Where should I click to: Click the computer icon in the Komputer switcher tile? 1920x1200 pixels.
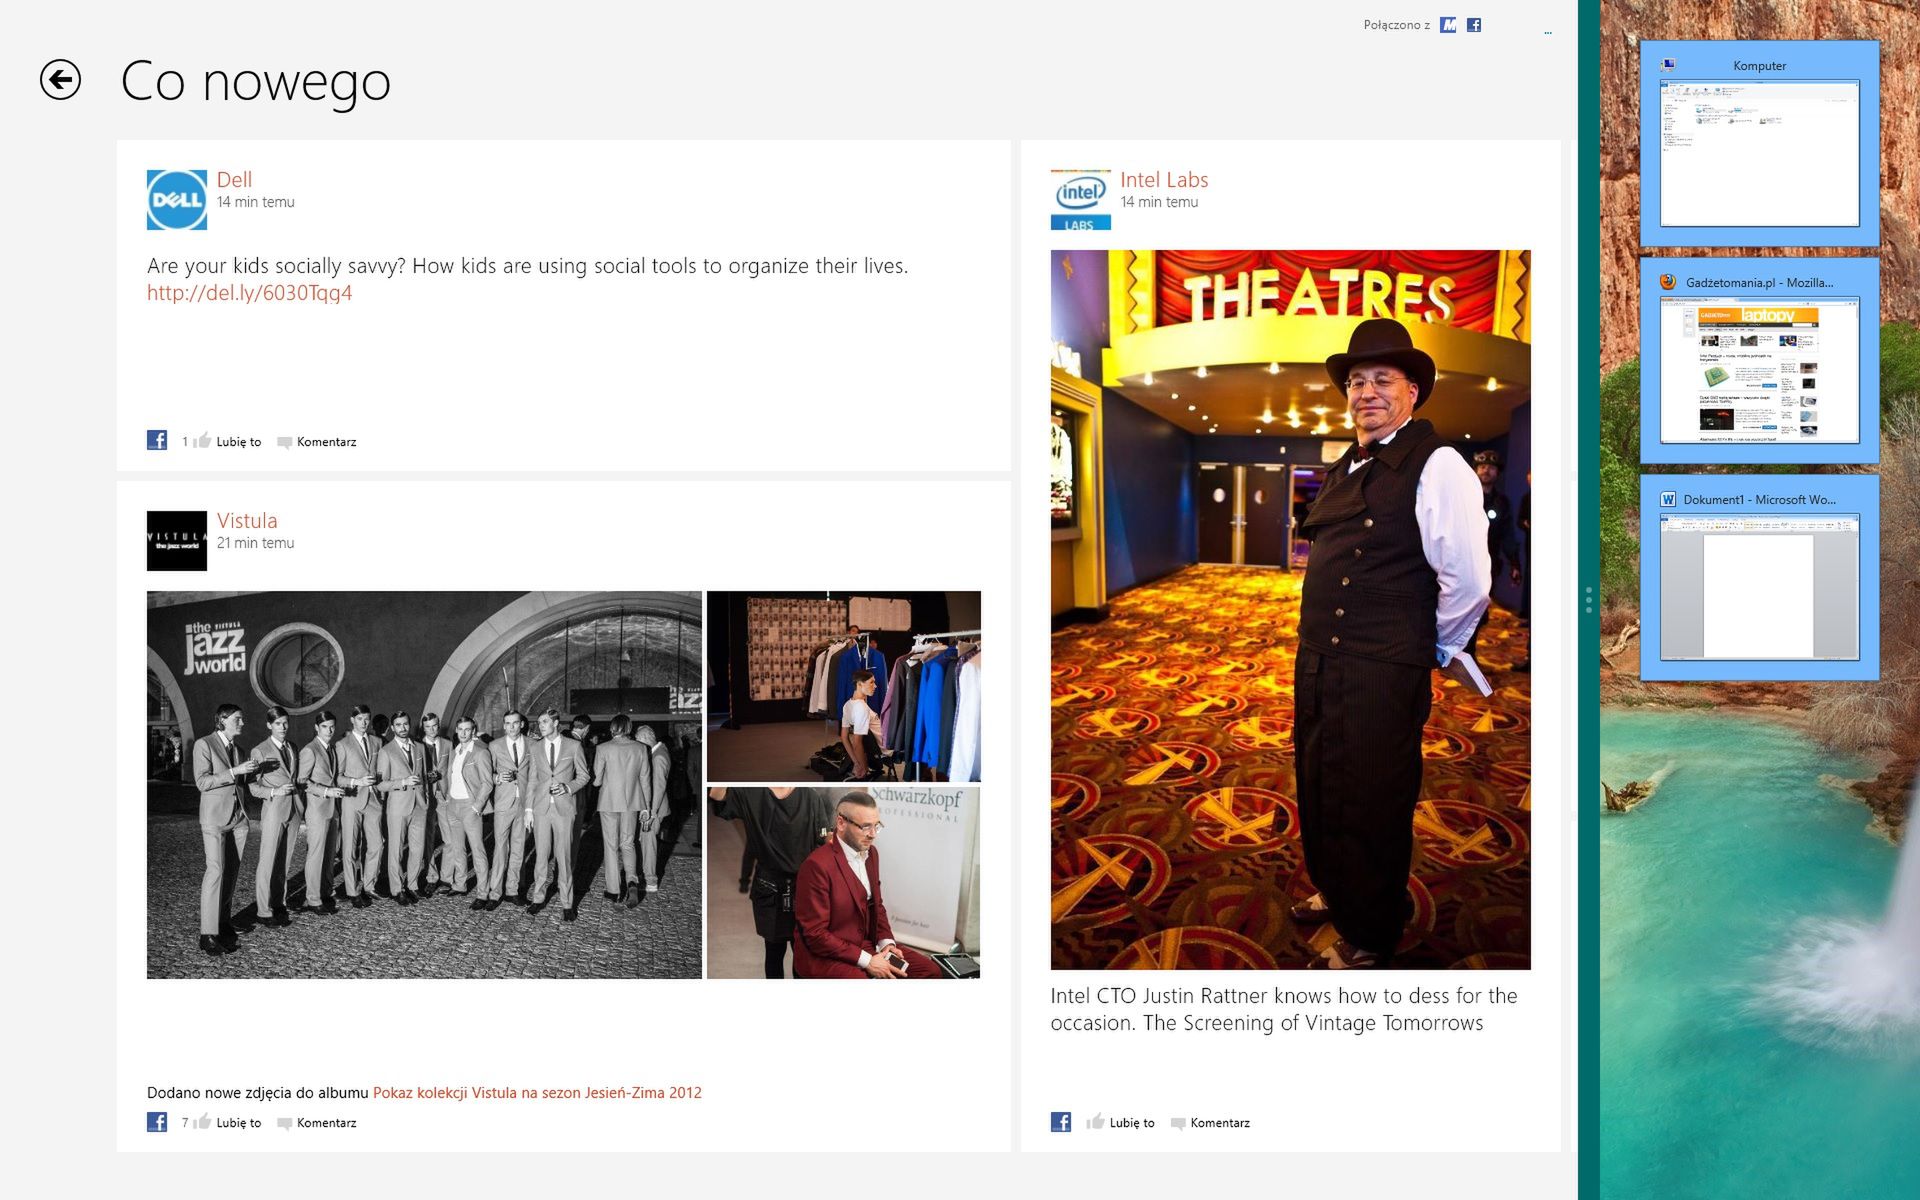(x=1668, y=65)
